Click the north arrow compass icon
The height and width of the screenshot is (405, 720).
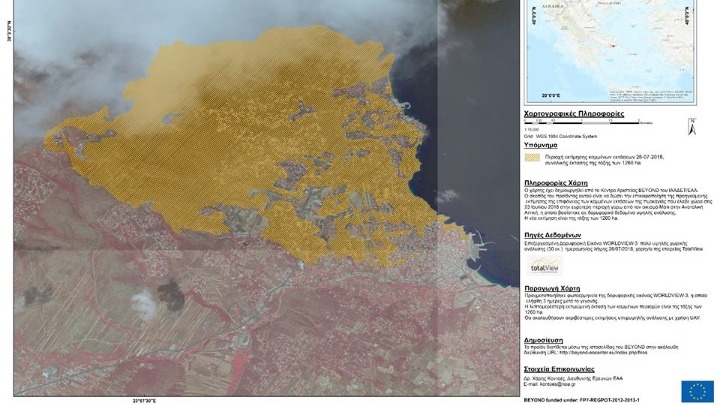click(691, 127)
